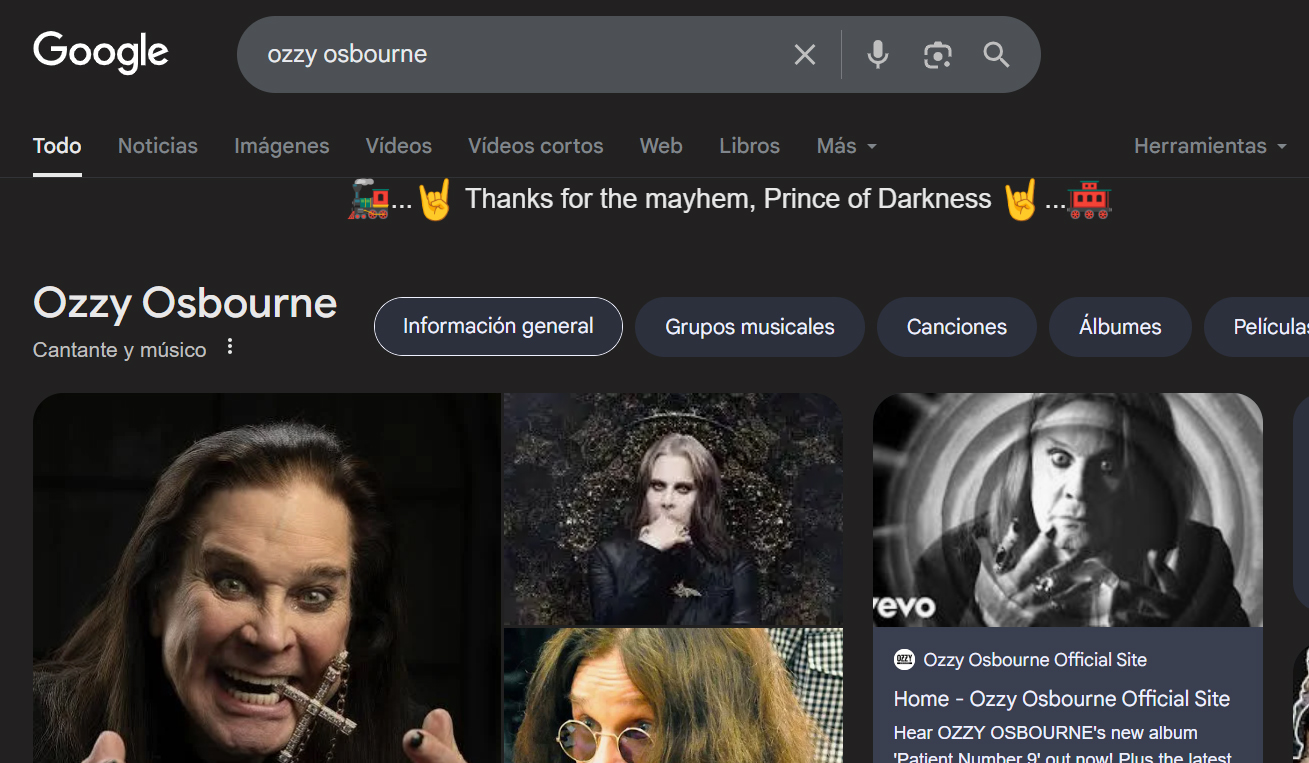Select the Todo tab
This screenshot has height=763, width=1309.
57,146
